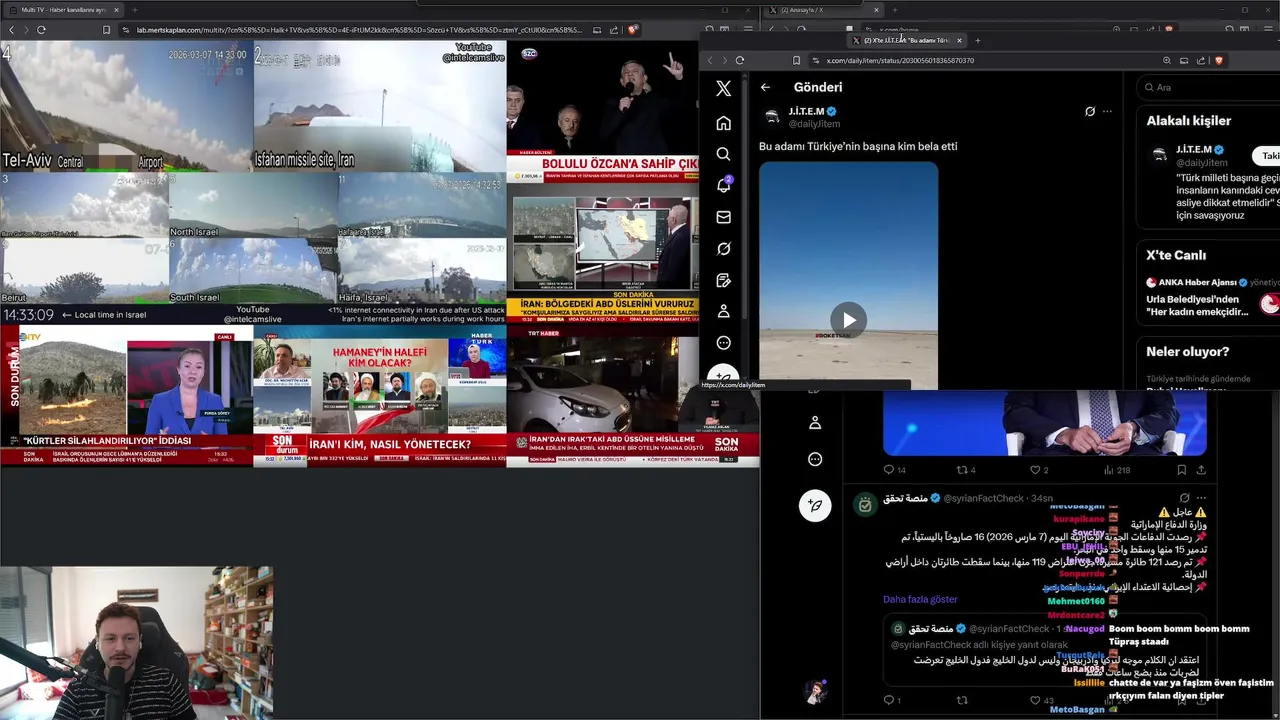Screen dimensions: 1280x720
Task: Open X Messages envelope icon
Action: 723,217
